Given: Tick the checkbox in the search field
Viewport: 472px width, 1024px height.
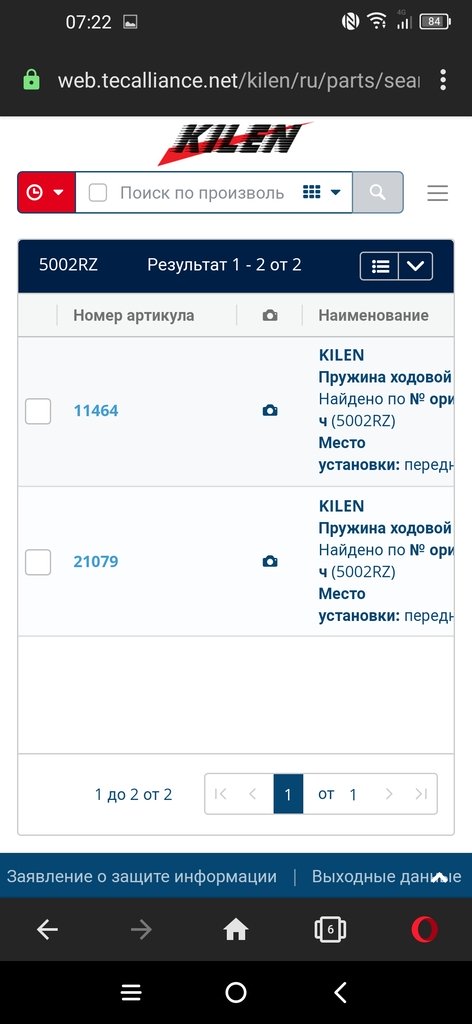Looking at the screenshot, I should pos(98,193).
